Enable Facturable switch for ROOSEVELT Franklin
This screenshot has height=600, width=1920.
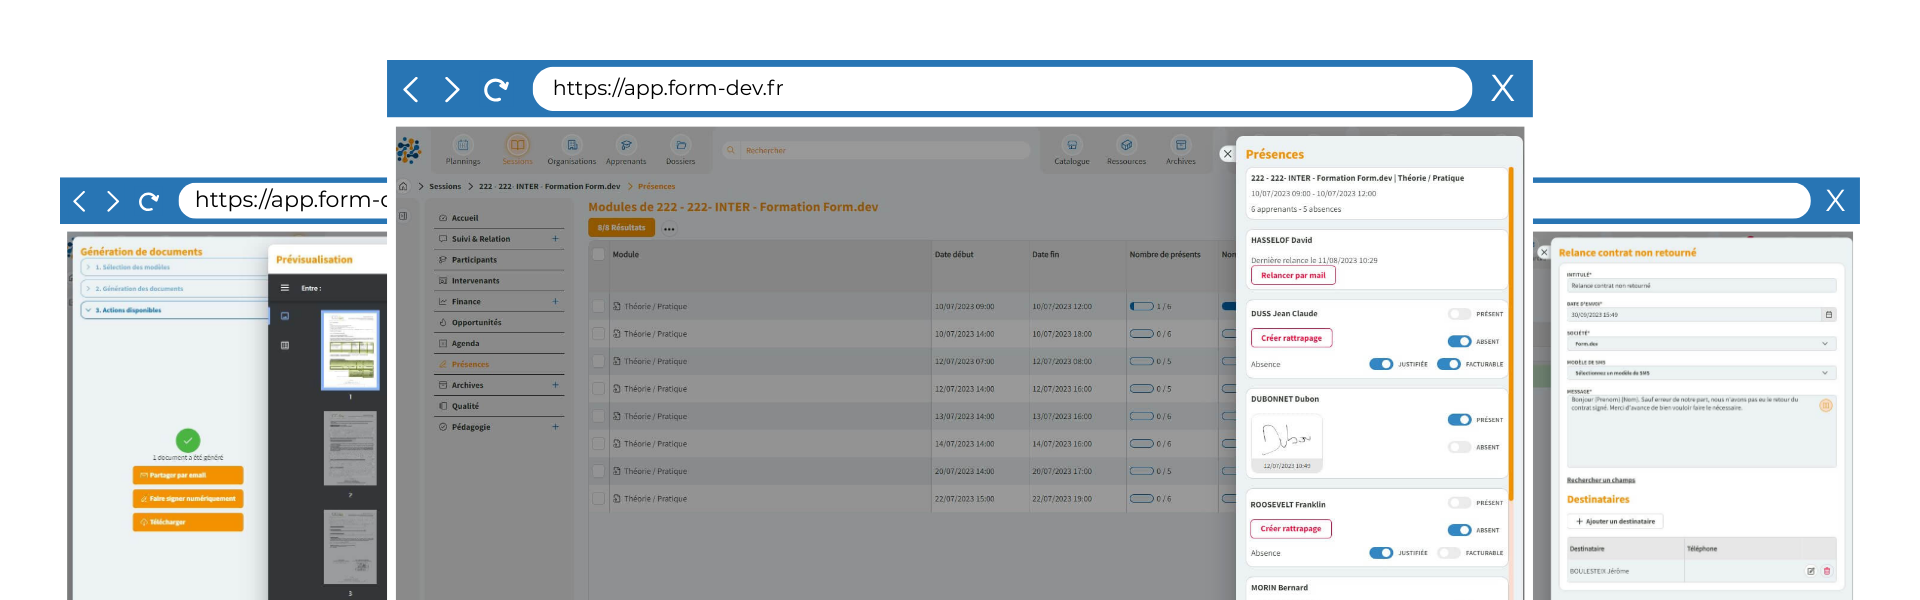(x=1448, y=553)
